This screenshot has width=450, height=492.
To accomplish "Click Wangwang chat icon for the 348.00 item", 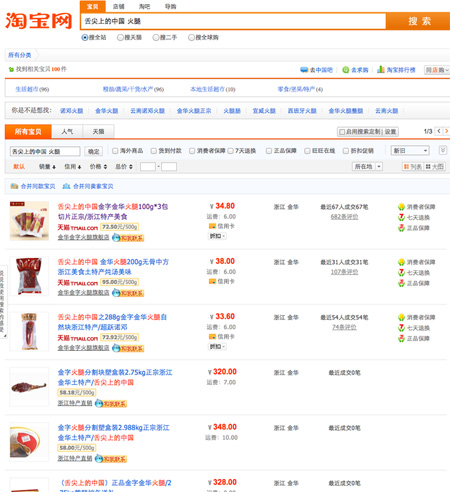I will (111, 459).
